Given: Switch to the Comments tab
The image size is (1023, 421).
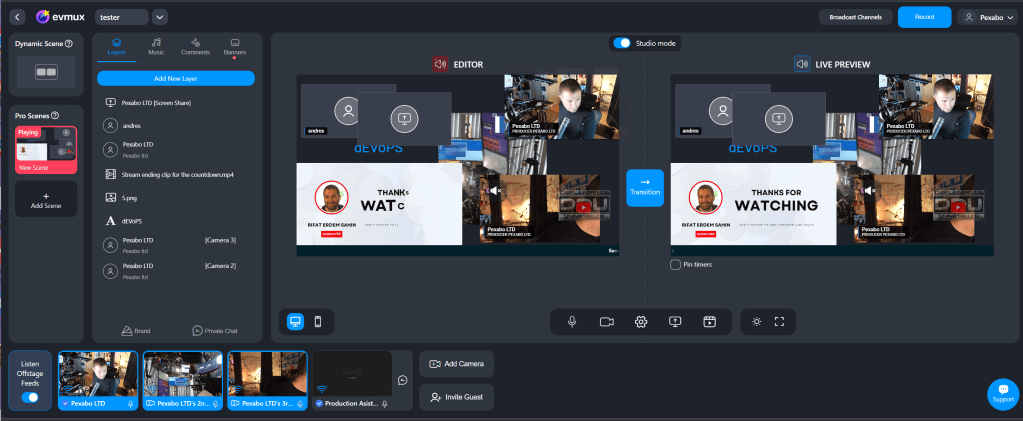Looking at the screenshot, I should 195,47.
